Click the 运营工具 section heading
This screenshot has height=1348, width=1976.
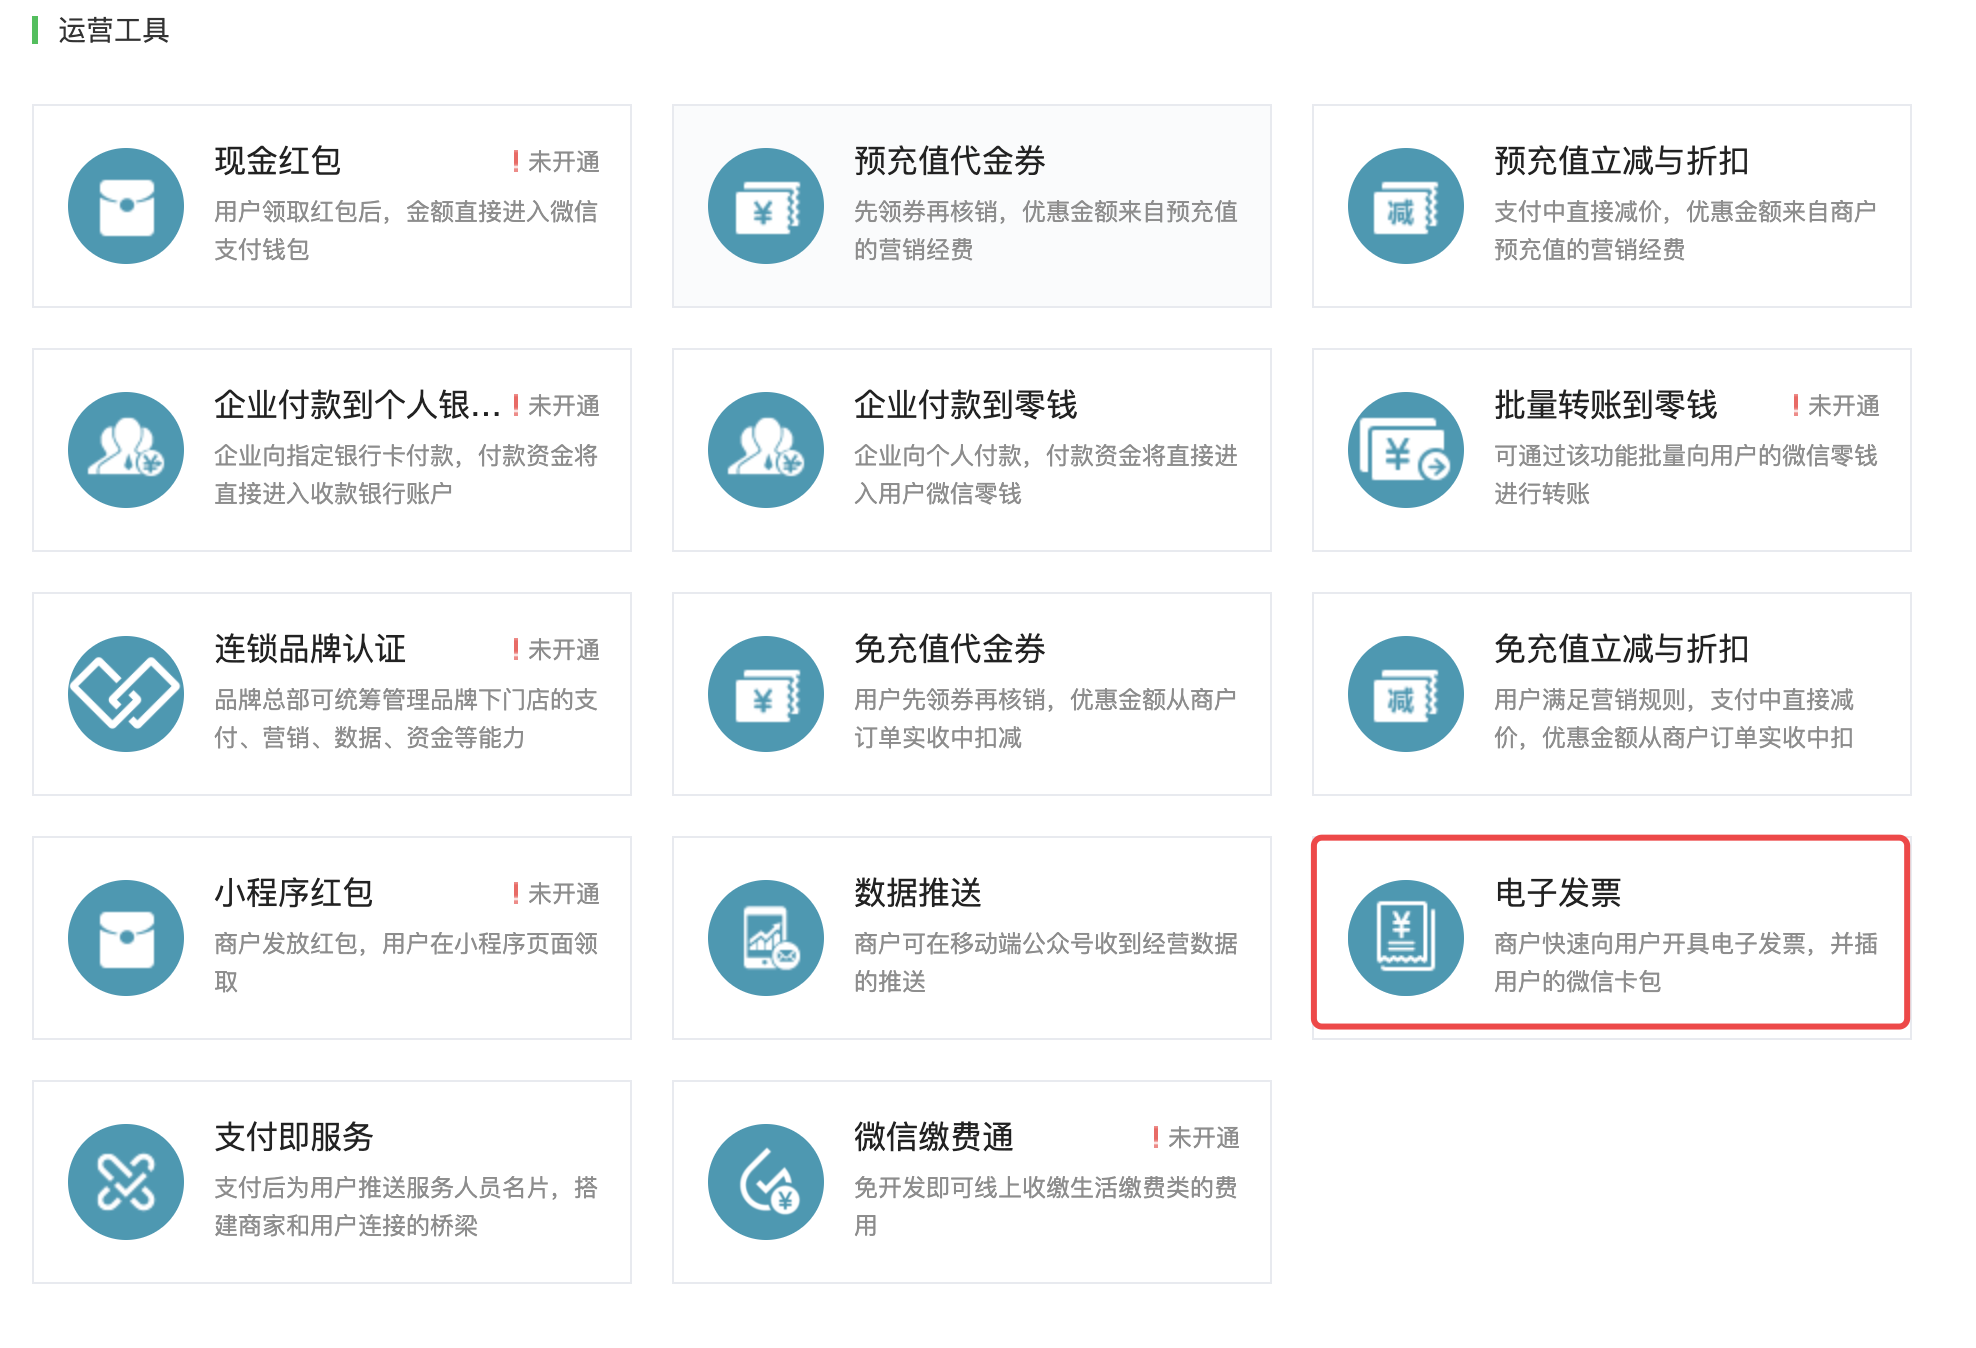113,31
